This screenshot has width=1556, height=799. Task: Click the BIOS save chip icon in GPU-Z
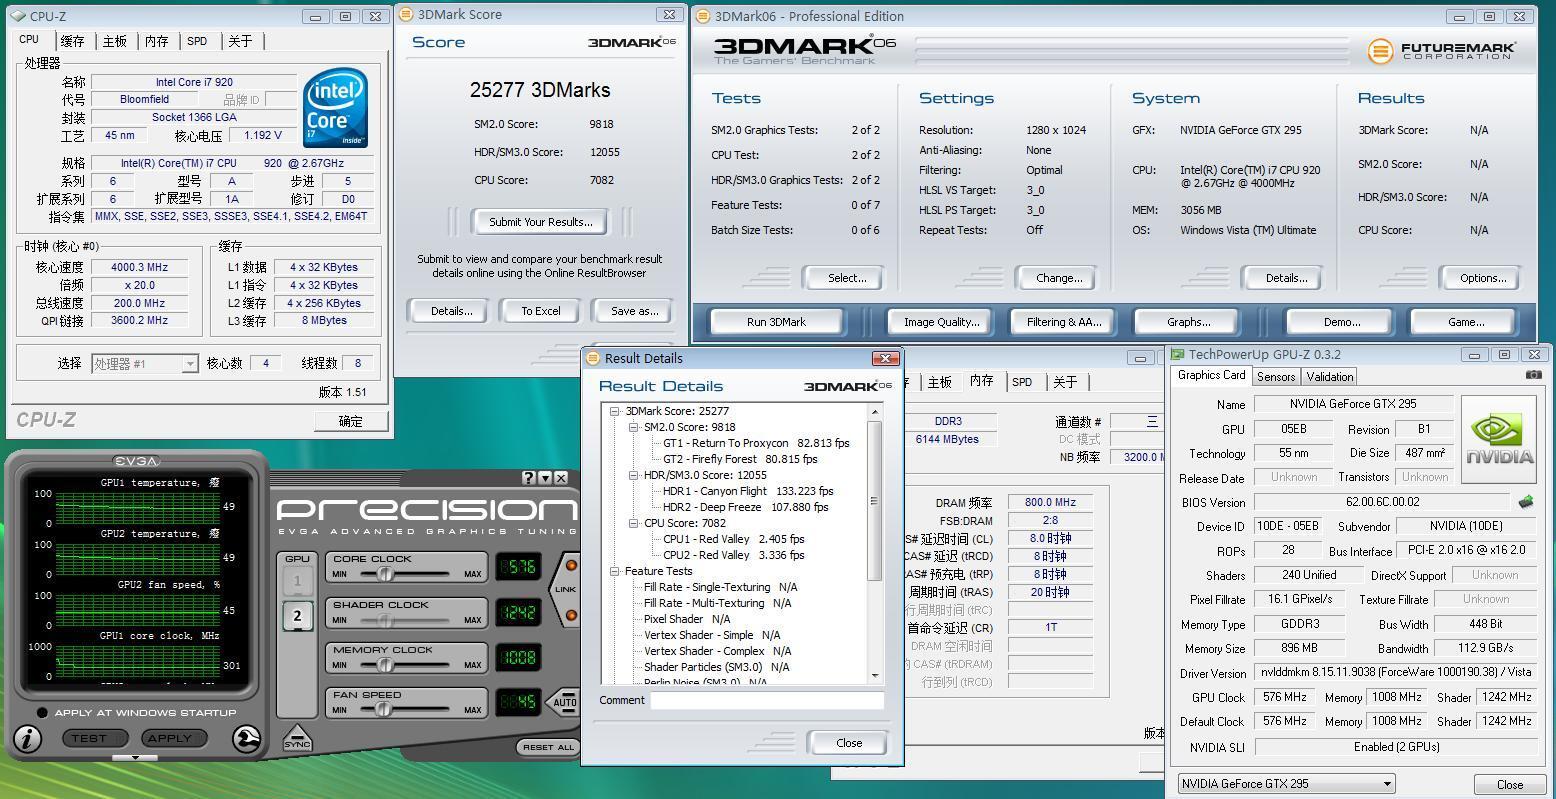coord(1526,502)
